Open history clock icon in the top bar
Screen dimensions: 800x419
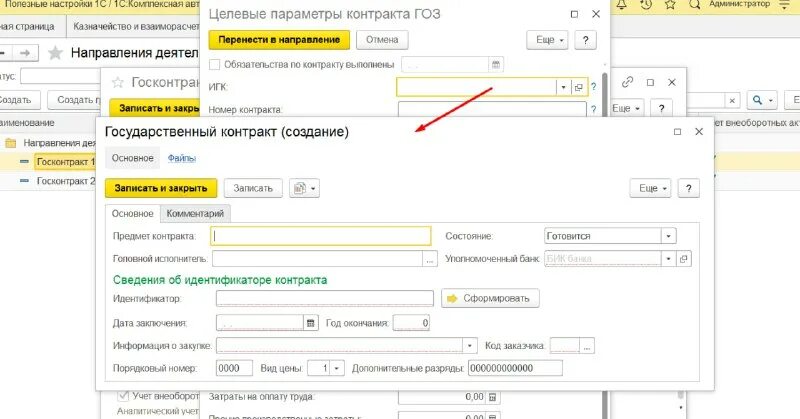coord(646,5)
